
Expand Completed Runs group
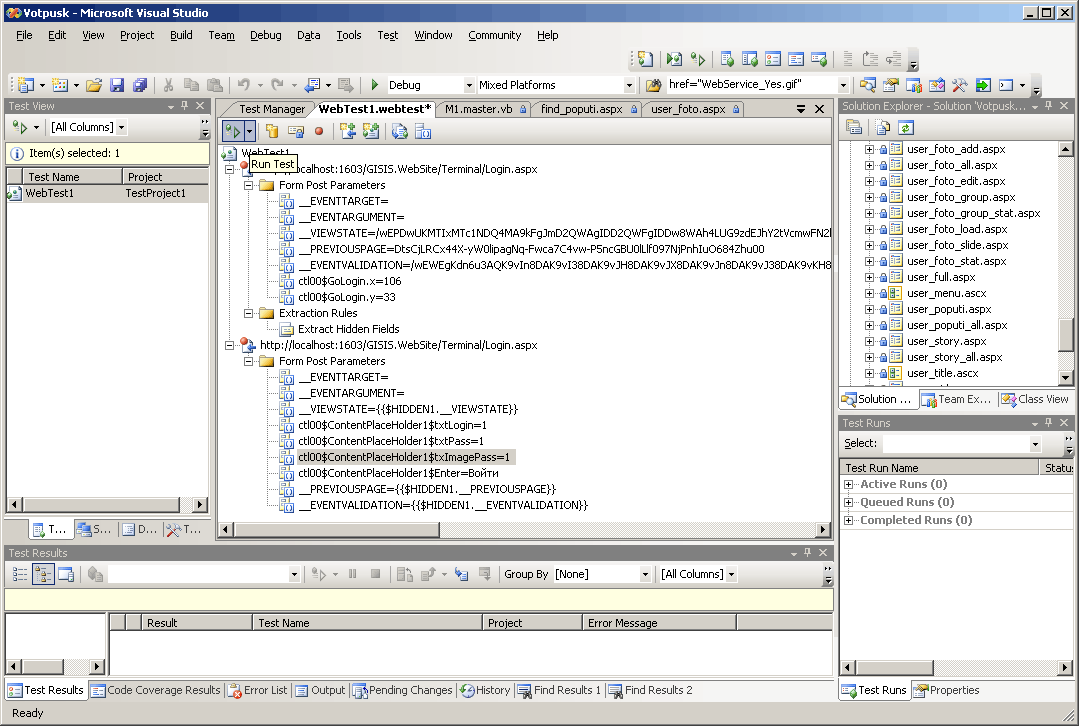point(848,520)
